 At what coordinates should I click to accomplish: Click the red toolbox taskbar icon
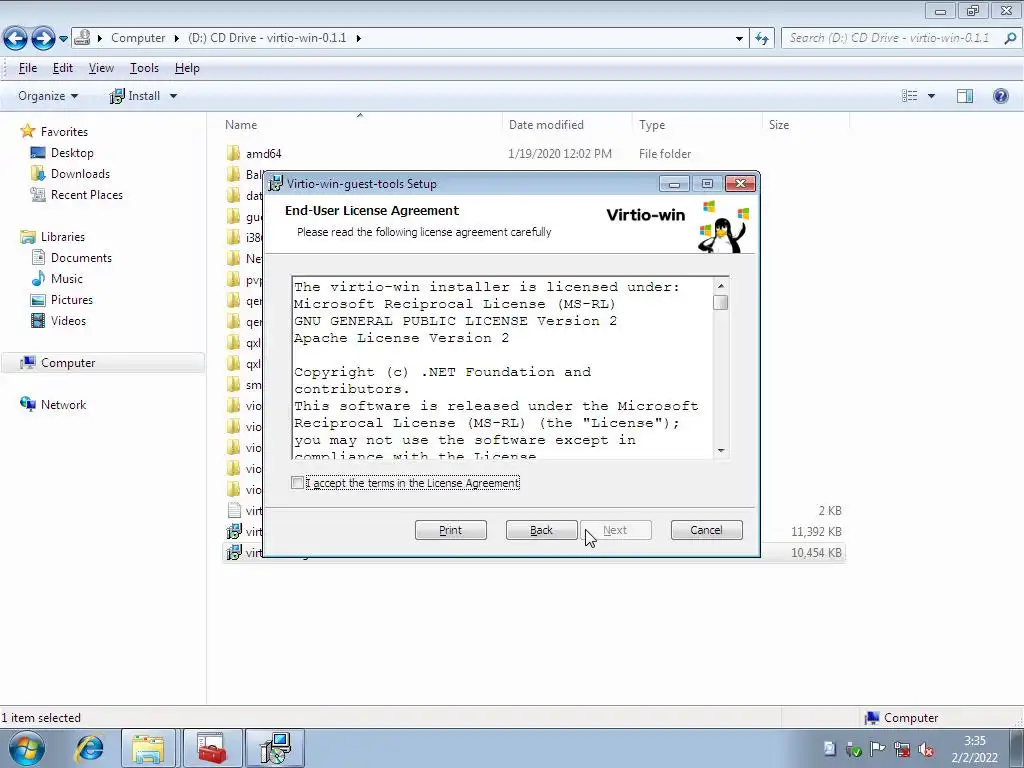click(x=211, y=748)
